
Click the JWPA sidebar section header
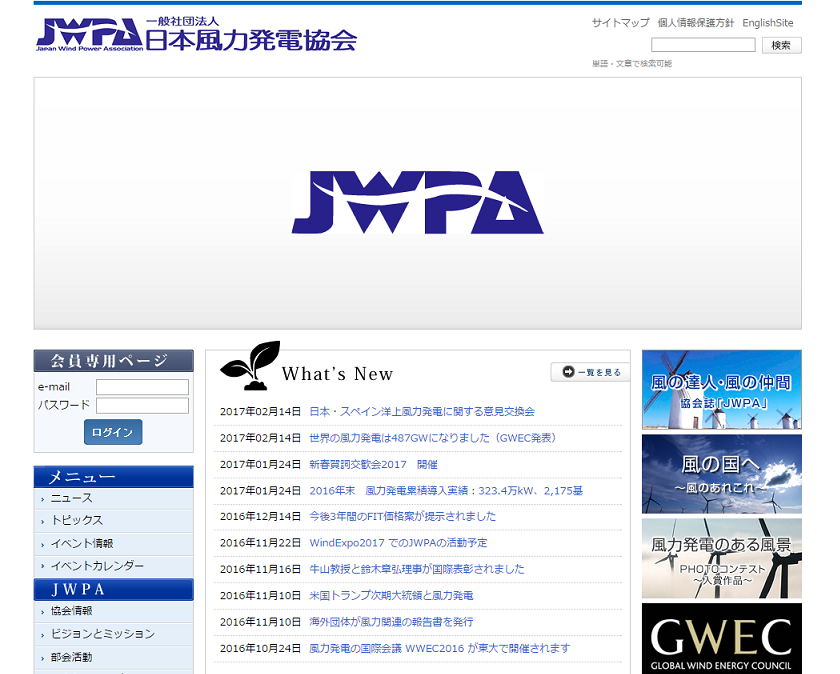[114, 589]
